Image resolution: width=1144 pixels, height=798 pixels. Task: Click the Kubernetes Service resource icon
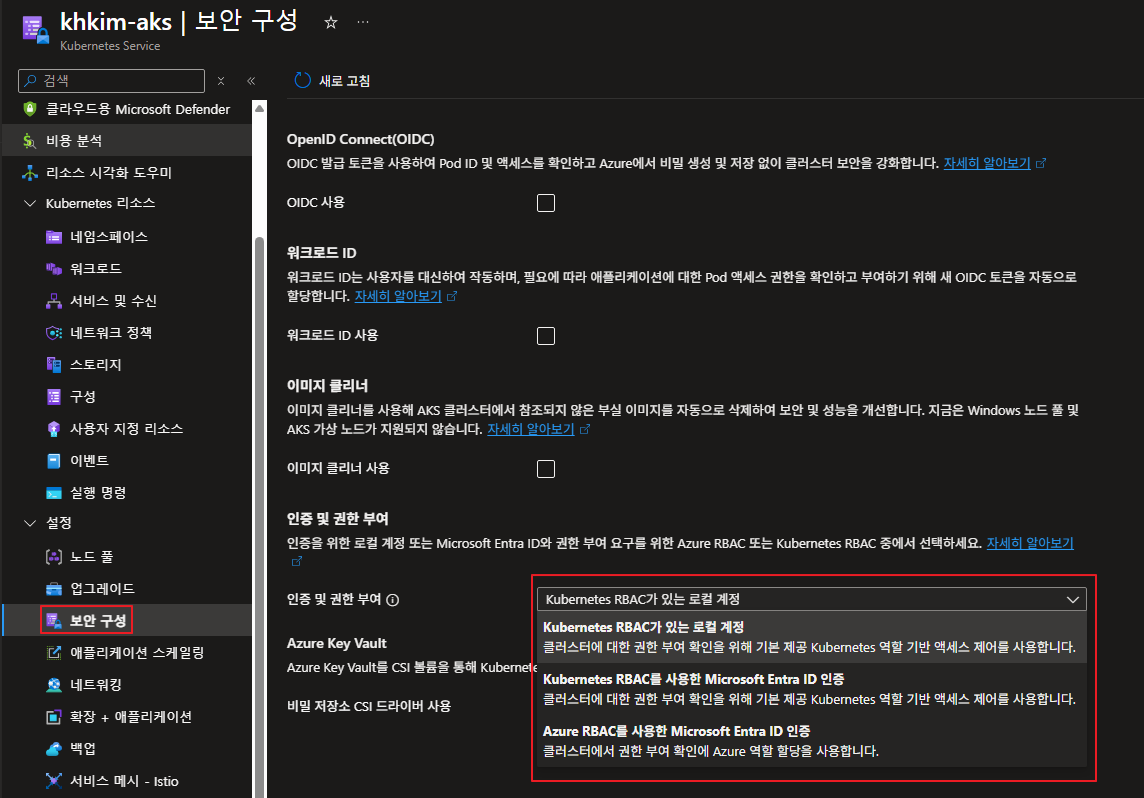tap(35, 30)
